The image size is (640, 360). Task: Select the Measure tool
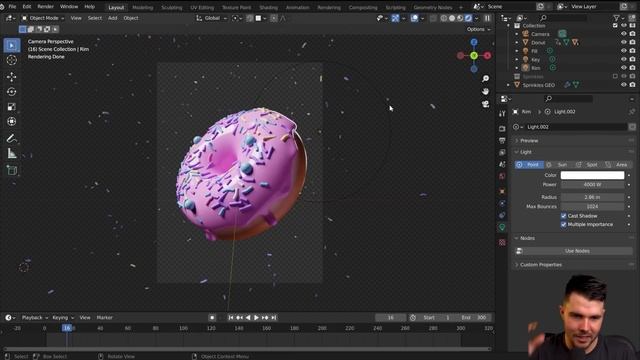tap(11, 153)
